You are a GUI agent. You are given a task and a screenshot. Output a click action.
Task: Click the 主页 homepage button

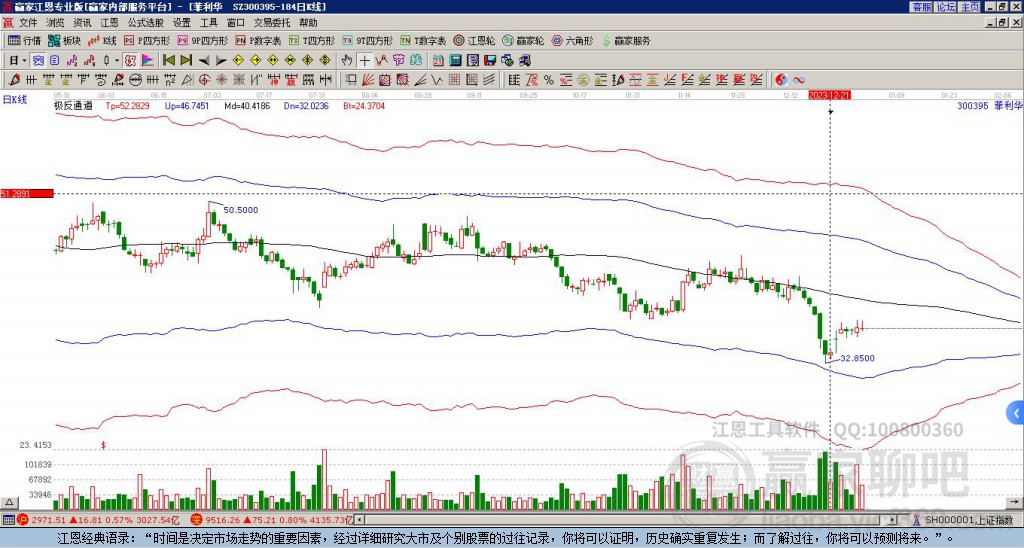[970, 7]
